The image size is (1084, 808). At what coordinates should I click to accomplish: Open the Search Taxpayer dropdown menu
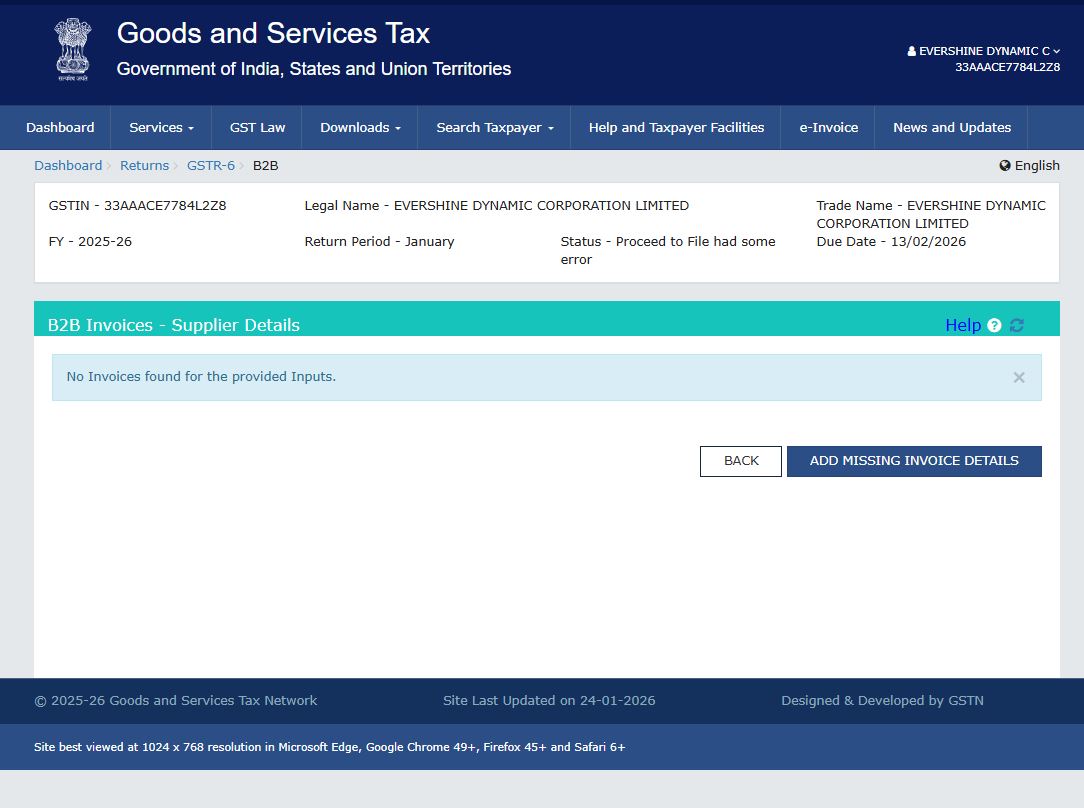(494, 128)
